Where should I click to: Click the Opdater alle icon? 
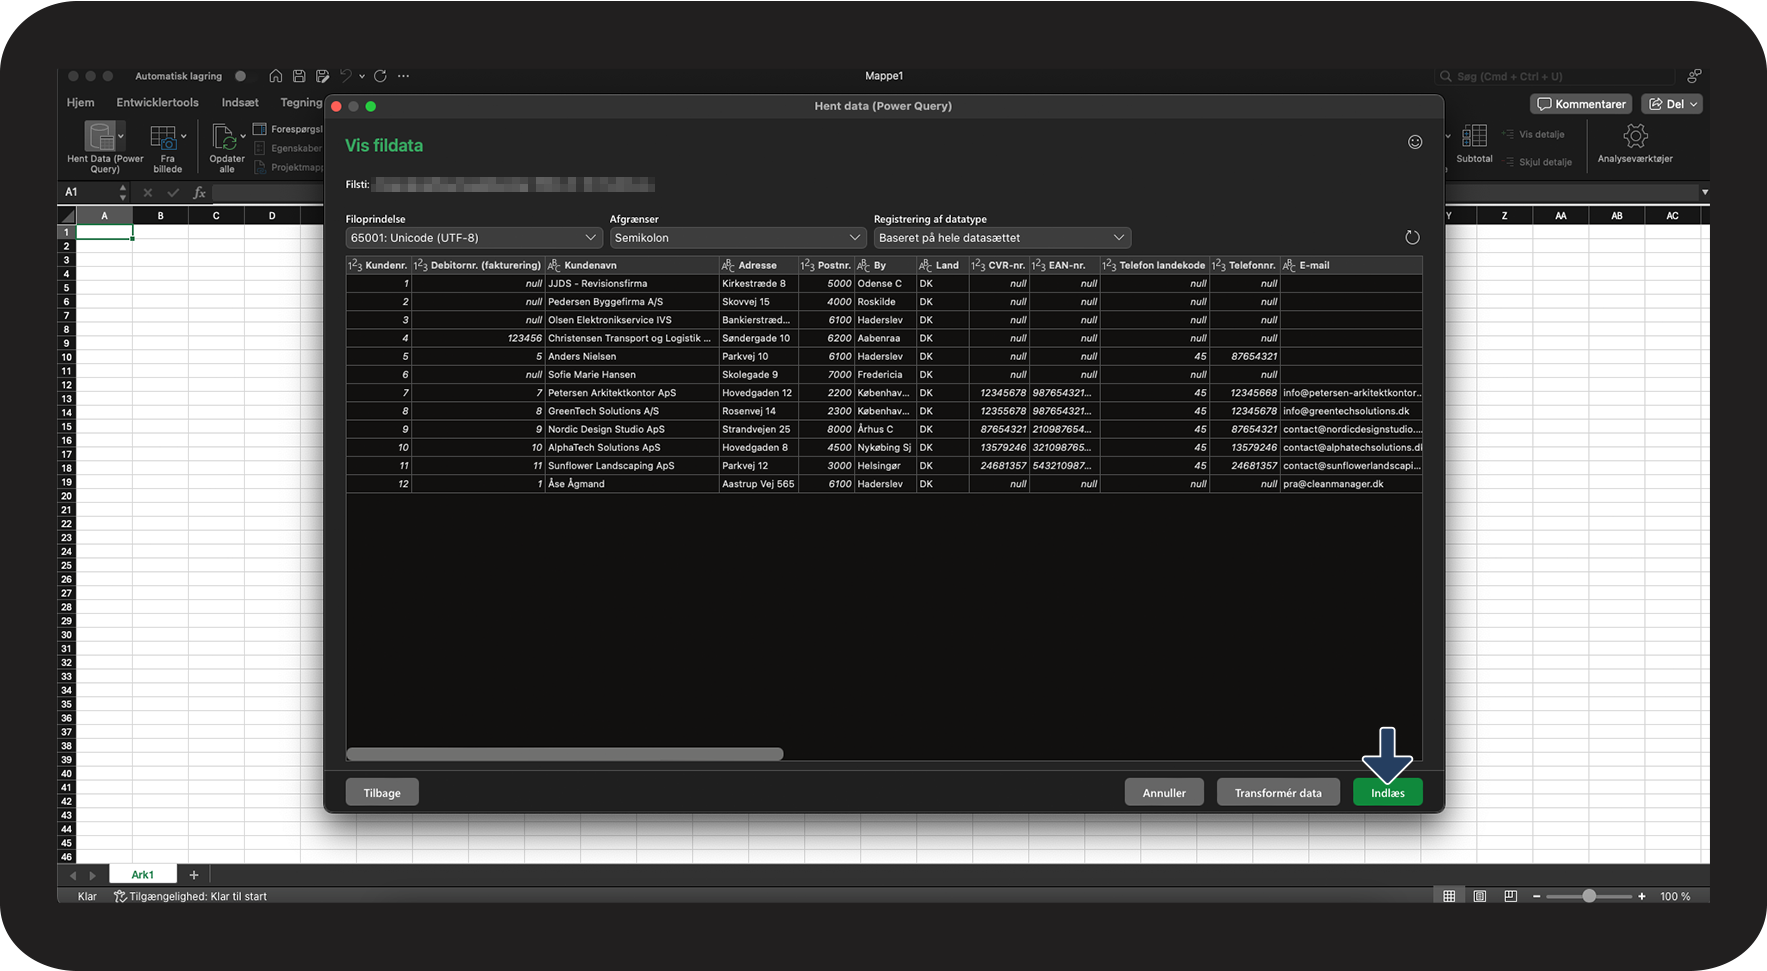pyautogui.click(x=225, y=137)
